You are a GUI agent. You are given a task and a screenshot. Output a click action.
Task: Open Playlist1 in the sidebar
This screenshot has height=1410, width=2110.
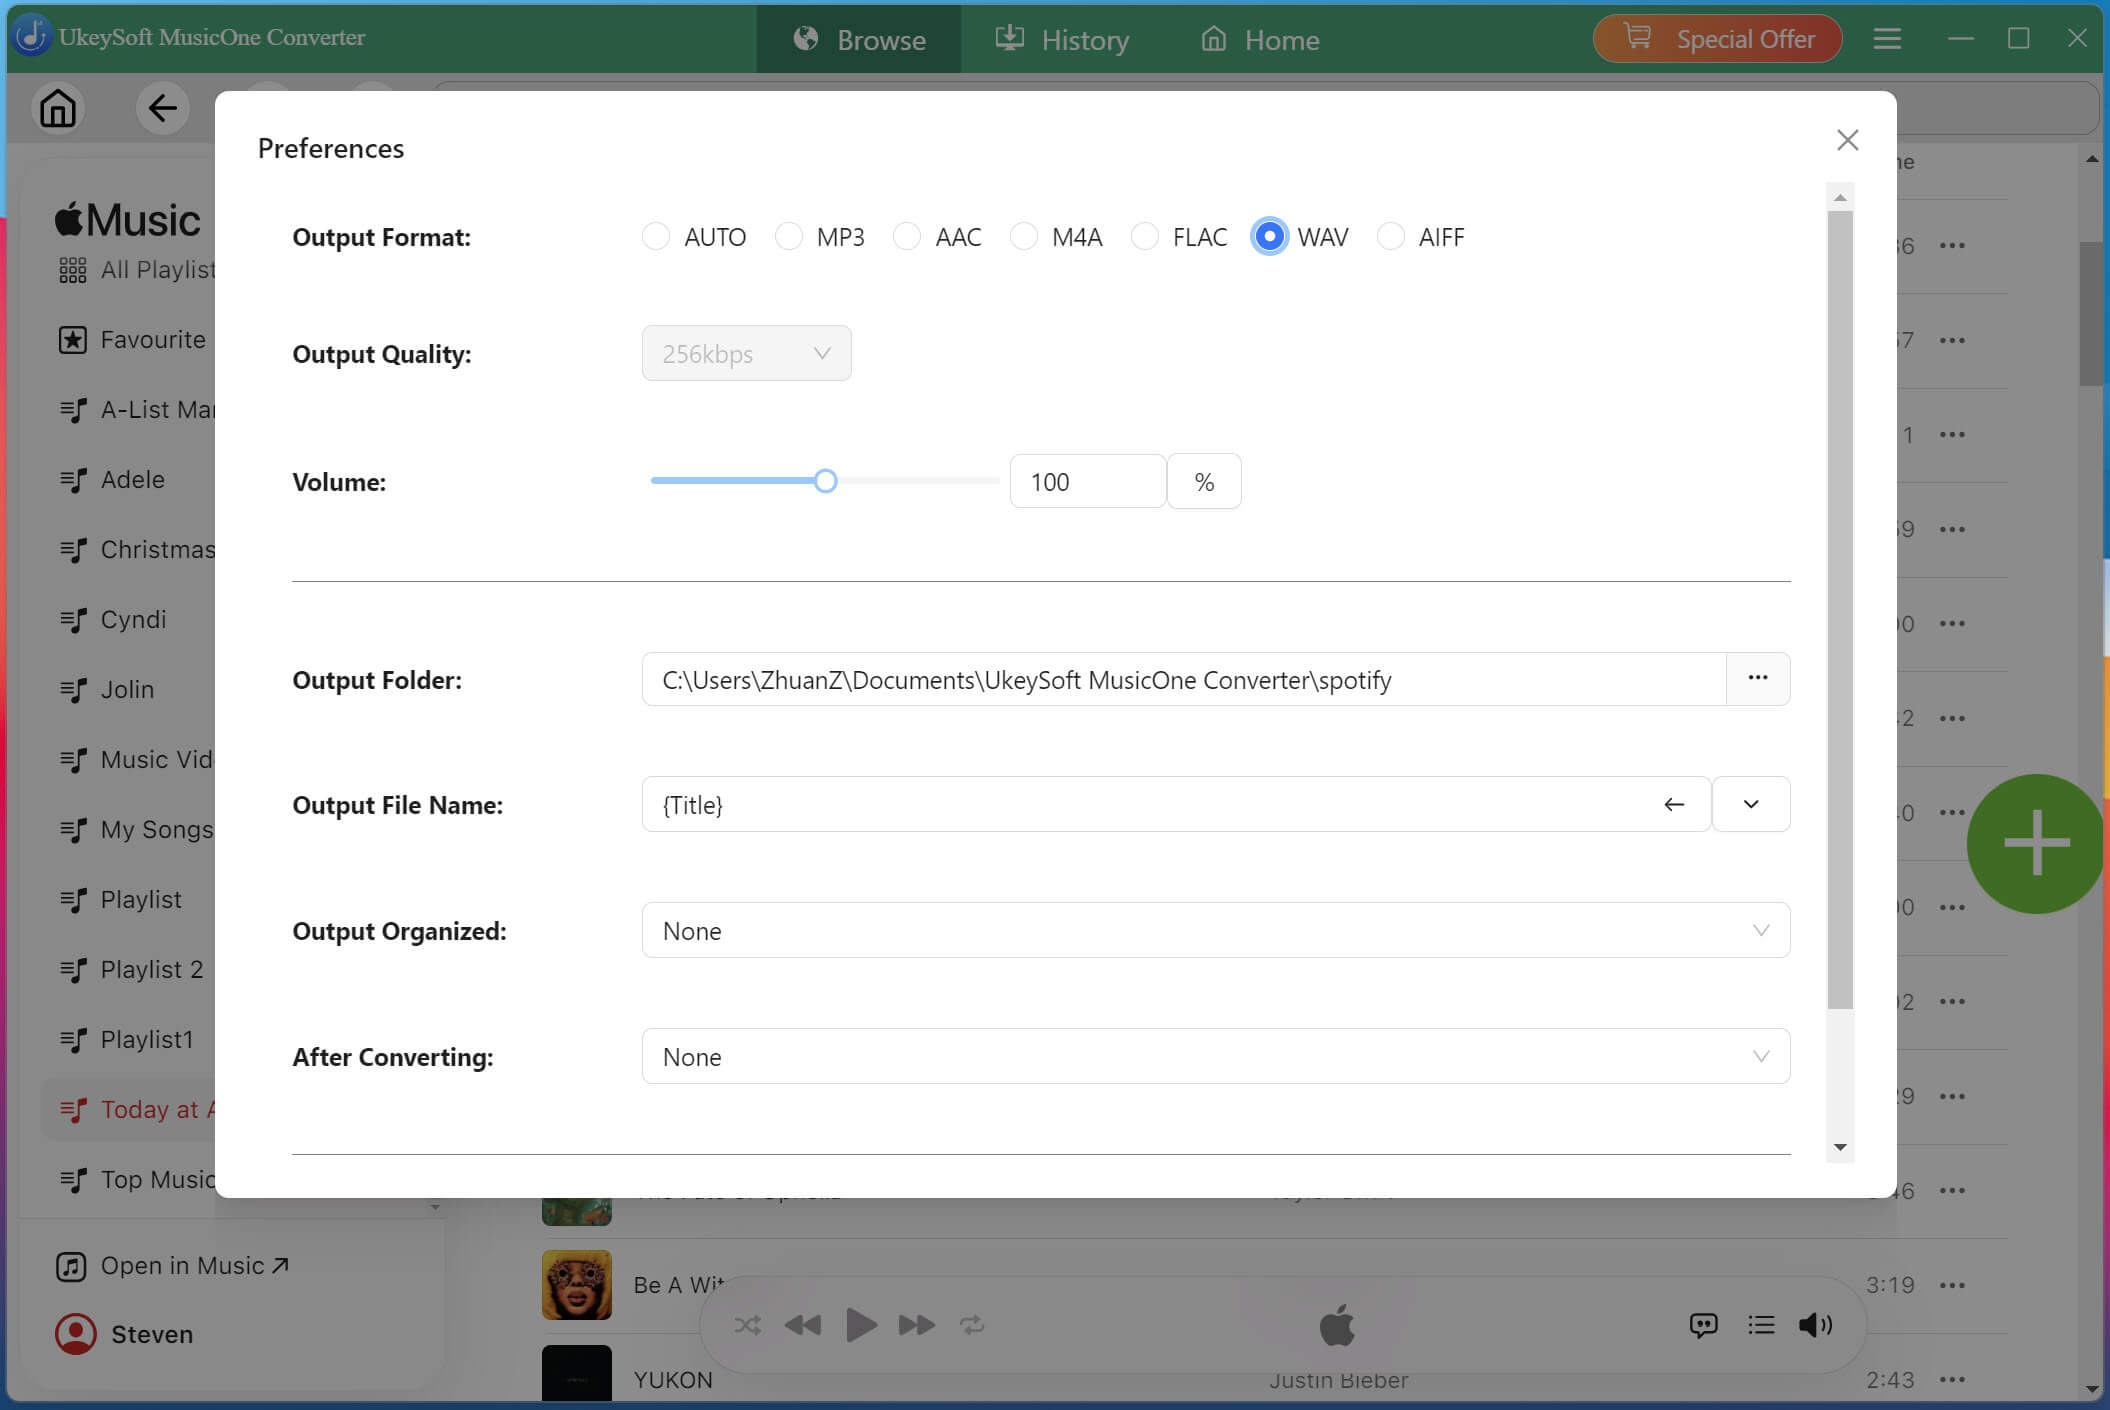pos(126,1040)
